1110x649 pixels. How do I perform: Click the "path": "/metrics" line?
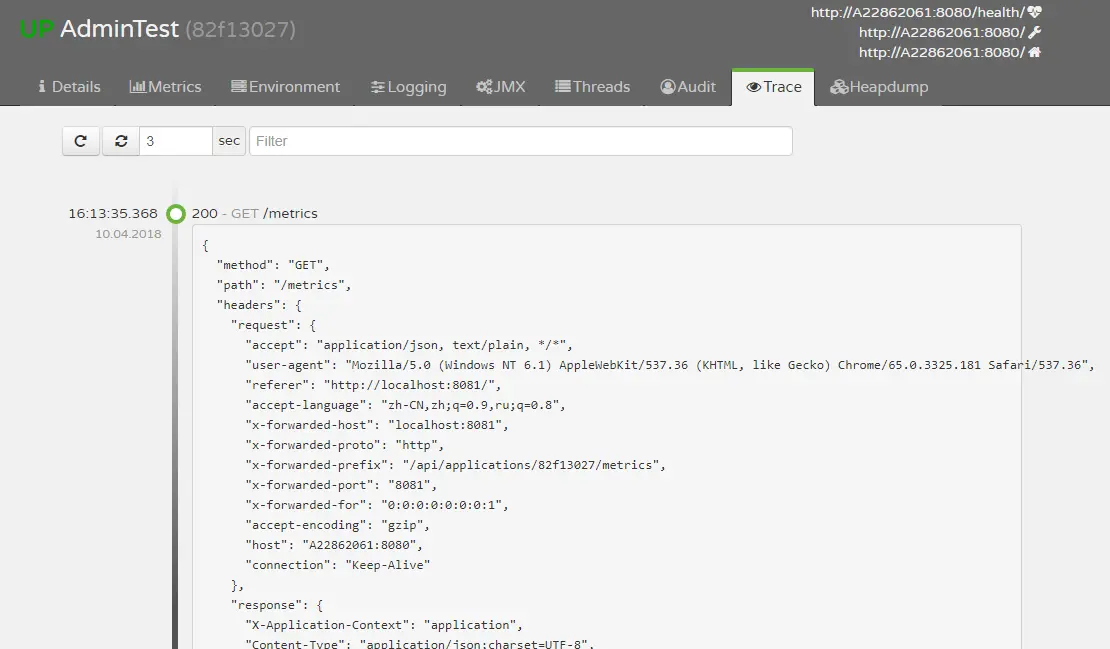[284, 285]
